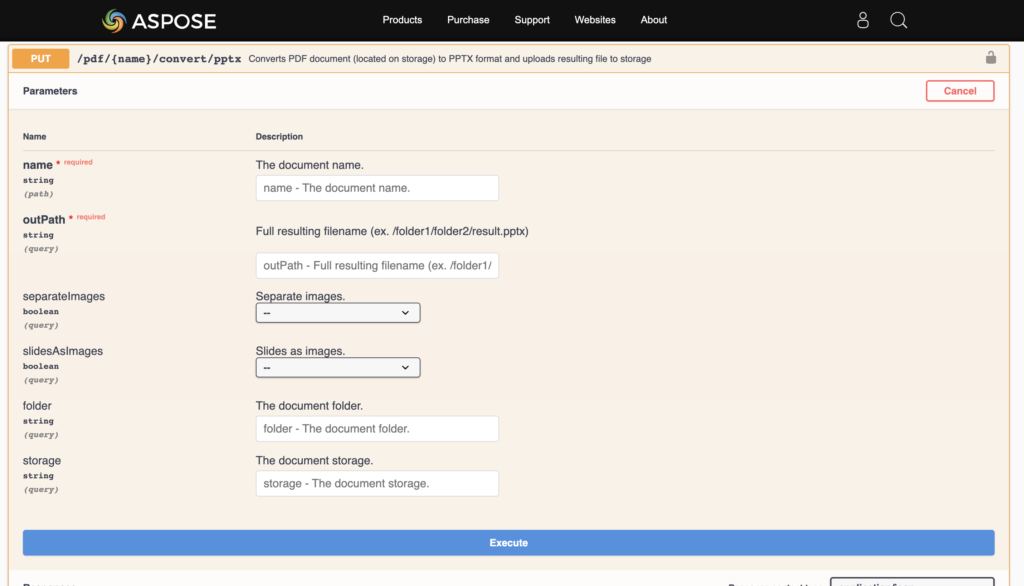Select the Support menu item
This screenshot has height=586, width=1024.
pos(532,20)
